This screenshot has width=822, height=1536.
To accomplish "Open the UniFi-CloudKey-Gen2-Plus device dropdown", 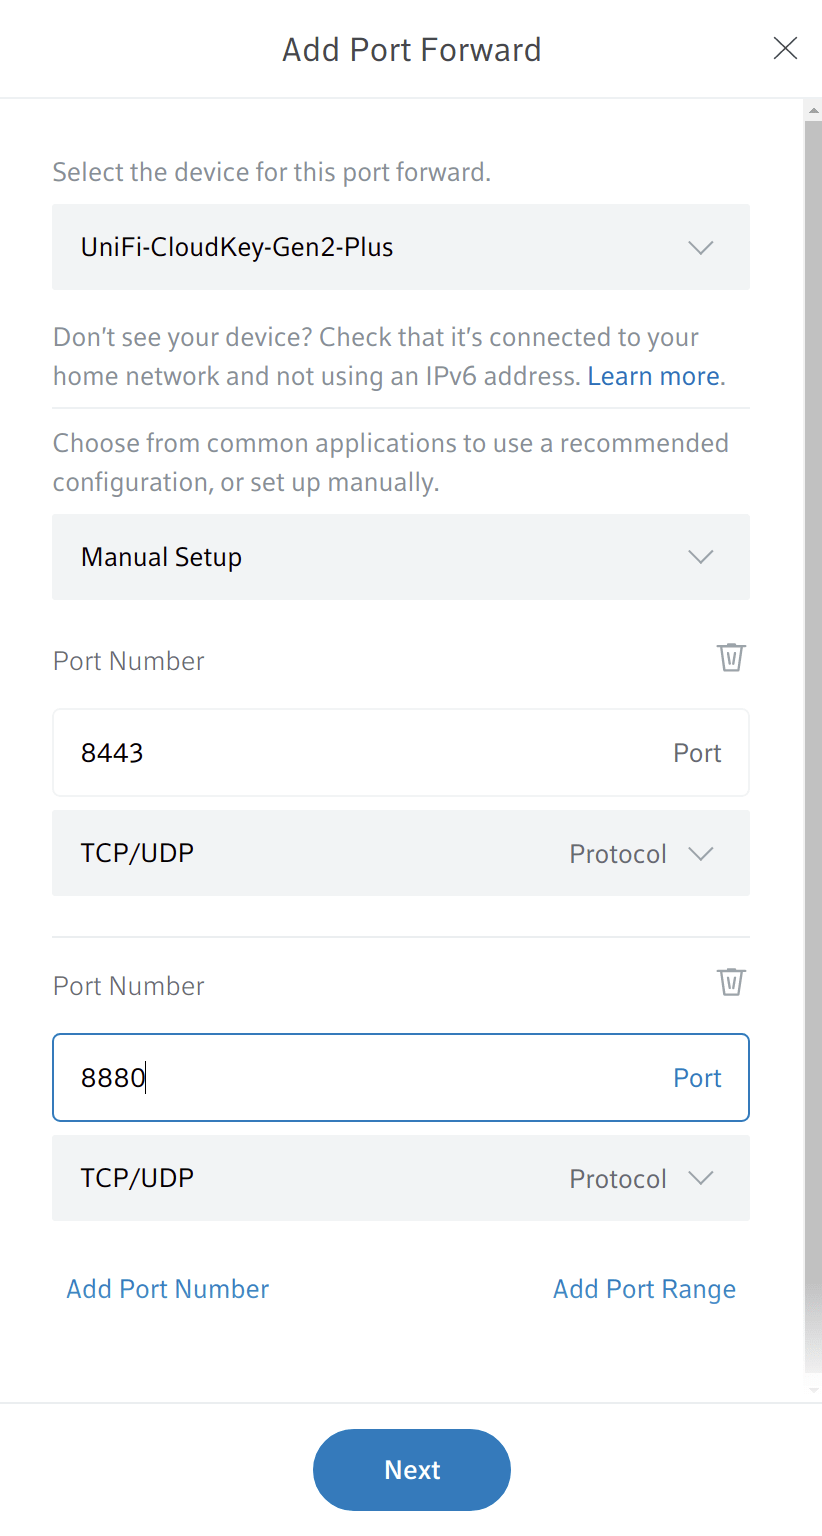I will click(400, 247).
